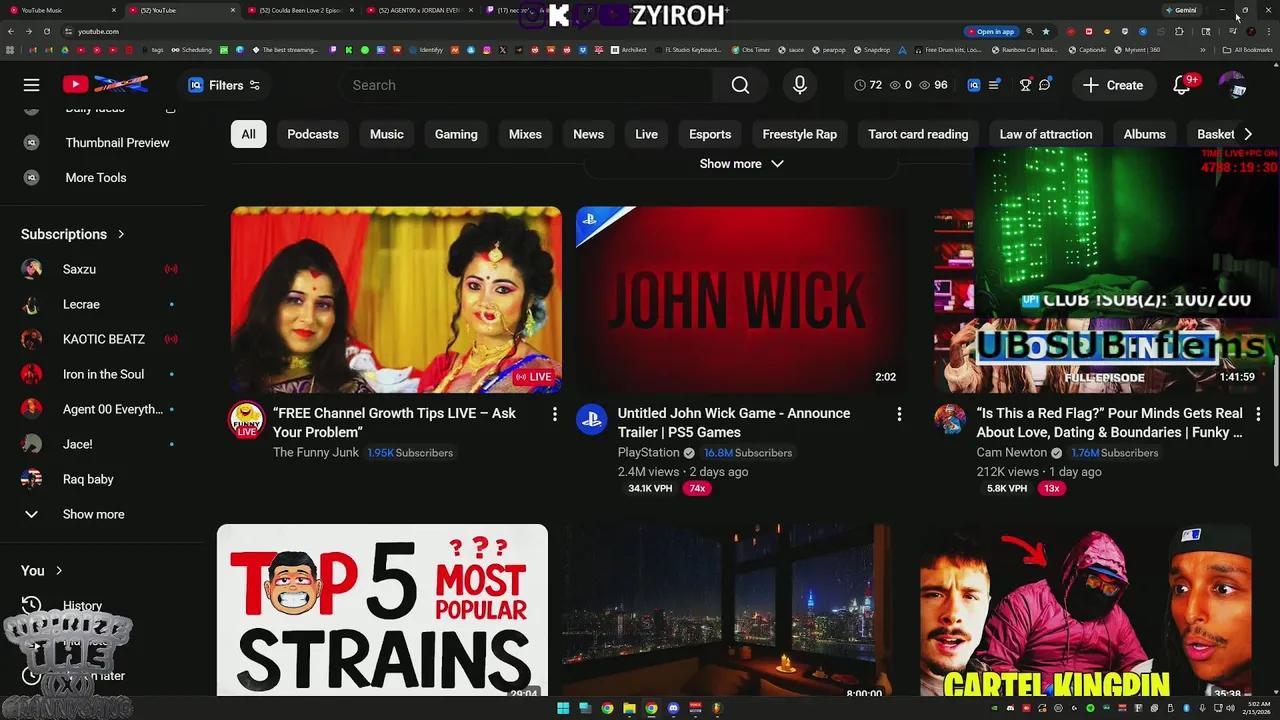Select the Podcasts filter chip
The width and height of the screenshot is (1280, 720).
pos(313,134)
